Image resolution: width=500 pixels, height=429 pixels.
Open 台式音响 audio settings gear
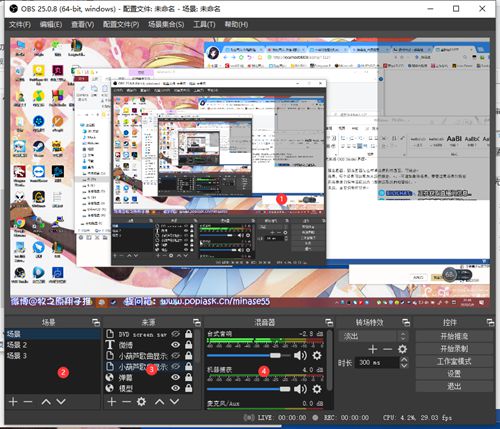pyautogui.click(x=317, y=356)
